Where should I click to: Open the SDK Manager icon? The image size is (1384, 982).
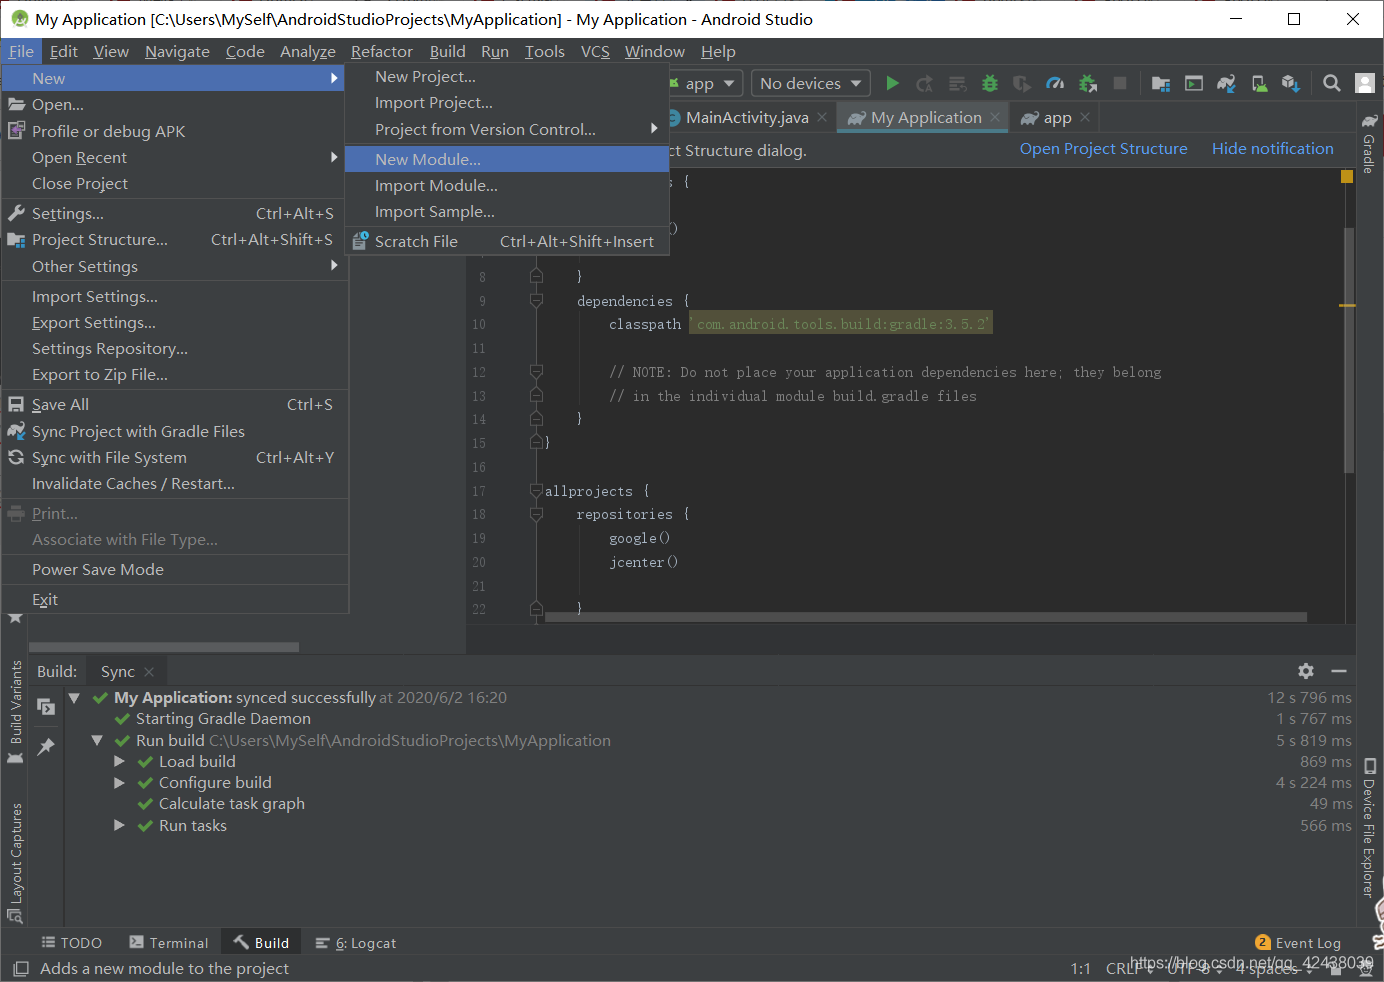[1291, 84]
